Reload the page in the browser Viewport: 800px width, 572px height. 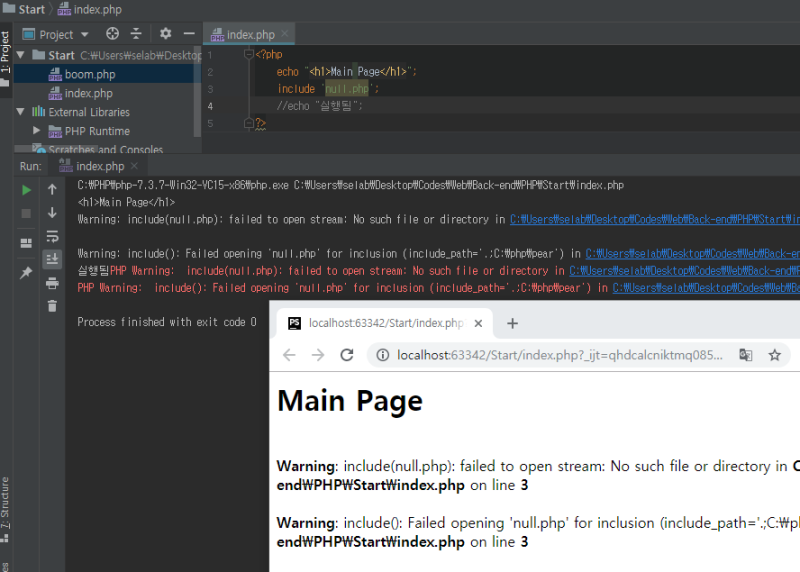pos(347,355)
